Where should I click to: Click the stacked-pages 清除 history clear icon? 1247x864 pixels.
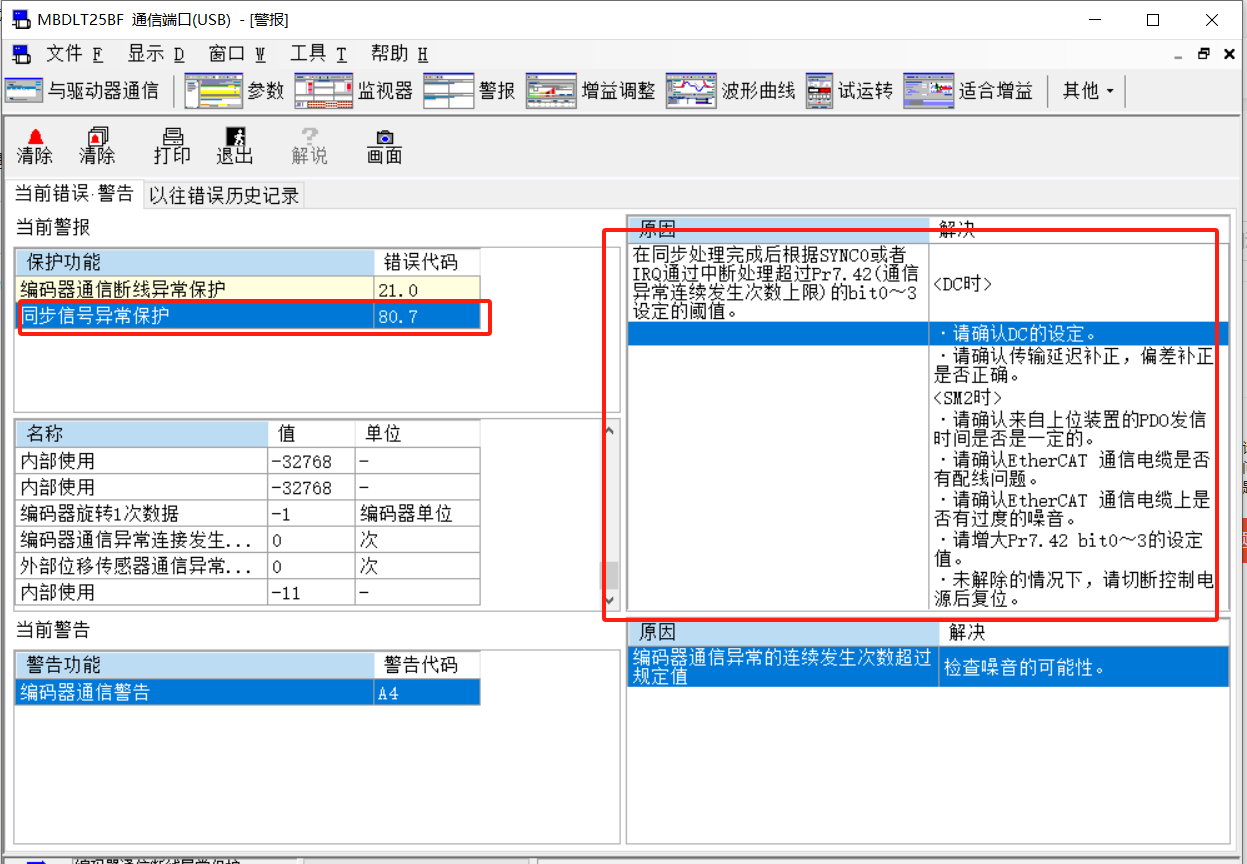click(97, 146)
